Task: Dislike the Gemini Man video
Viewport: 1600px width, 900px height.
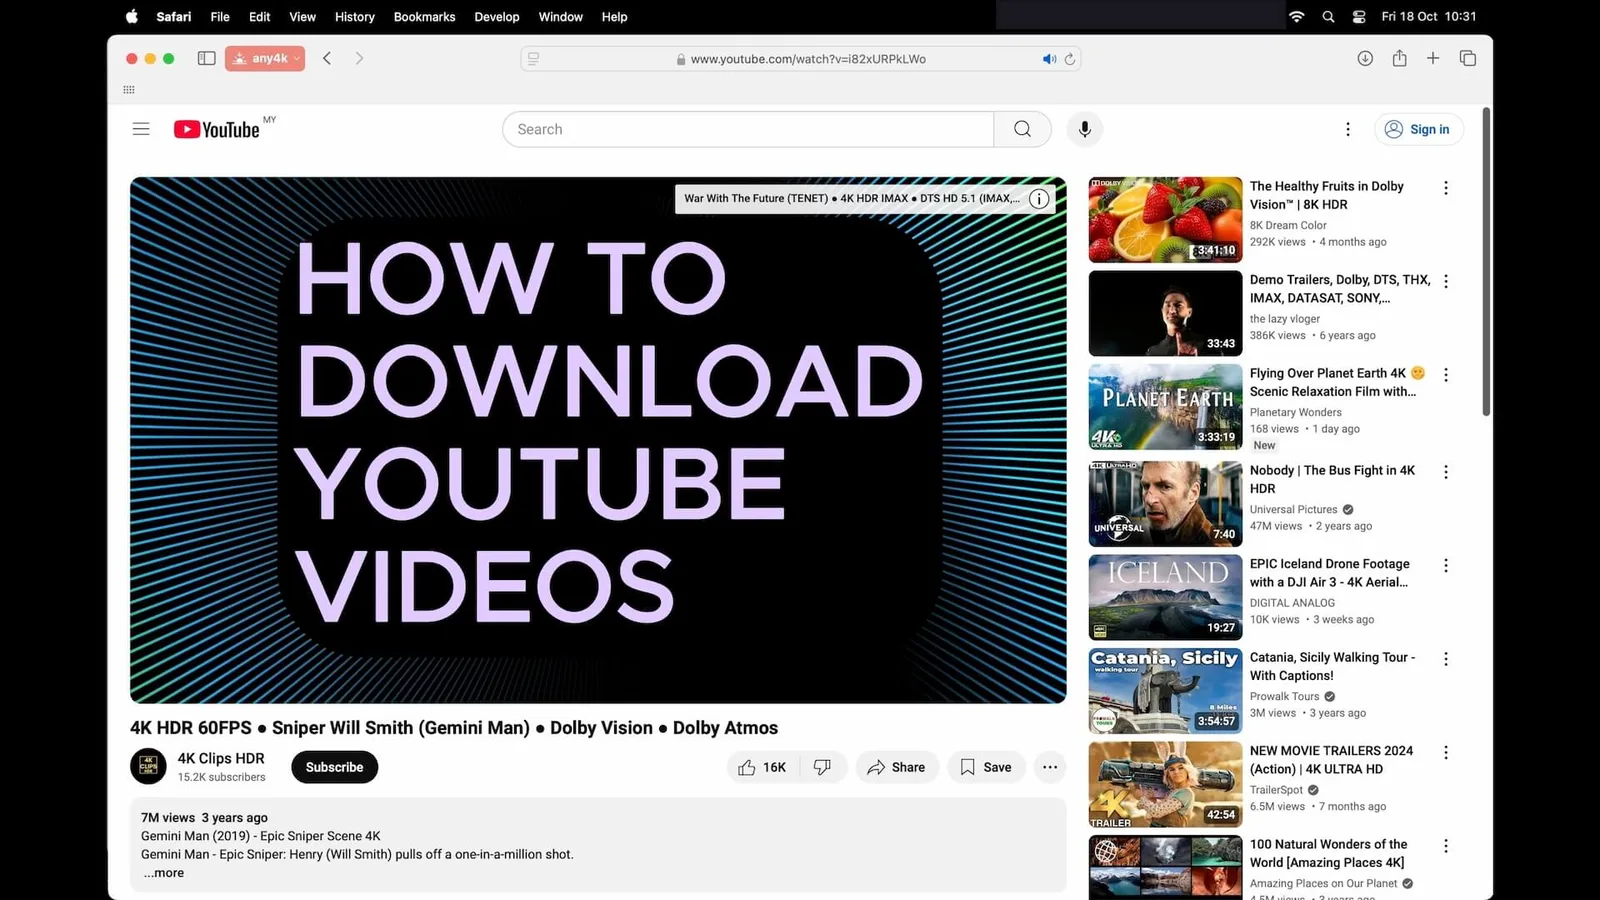Action: [x=822, y=767]
